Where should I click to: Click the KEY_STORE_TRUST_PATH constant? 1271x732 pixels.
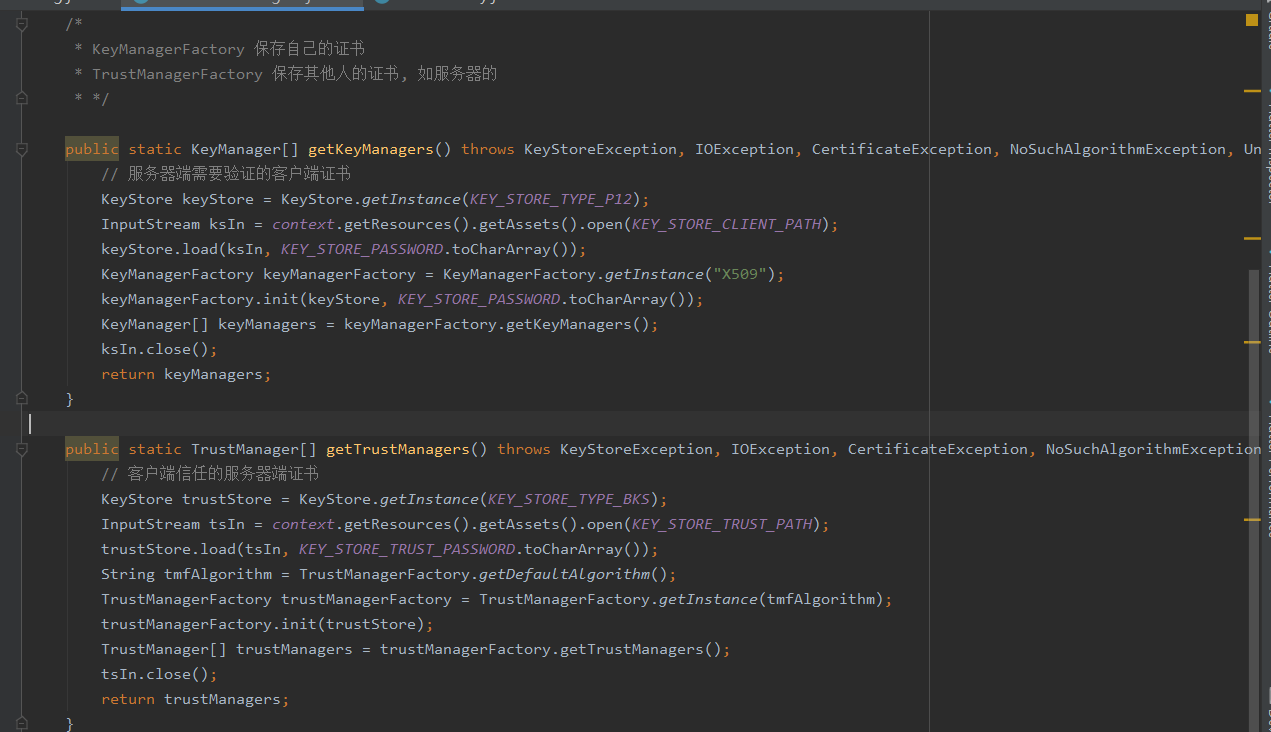click(x=722, y=524)
